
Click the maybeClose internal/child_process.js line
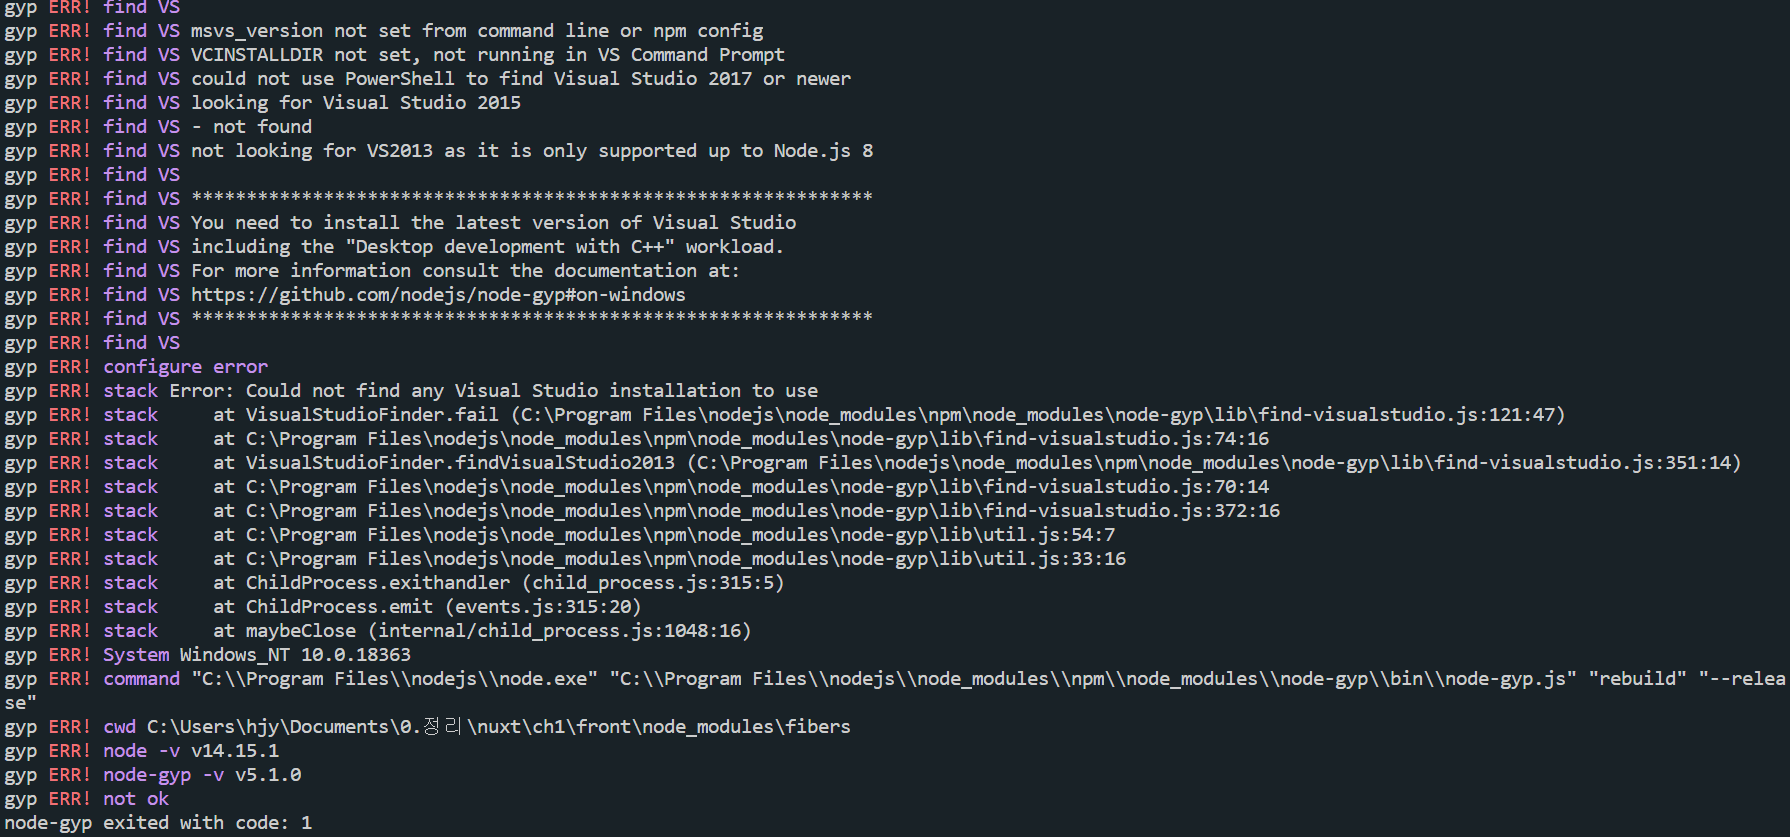(x=482, y=631)
